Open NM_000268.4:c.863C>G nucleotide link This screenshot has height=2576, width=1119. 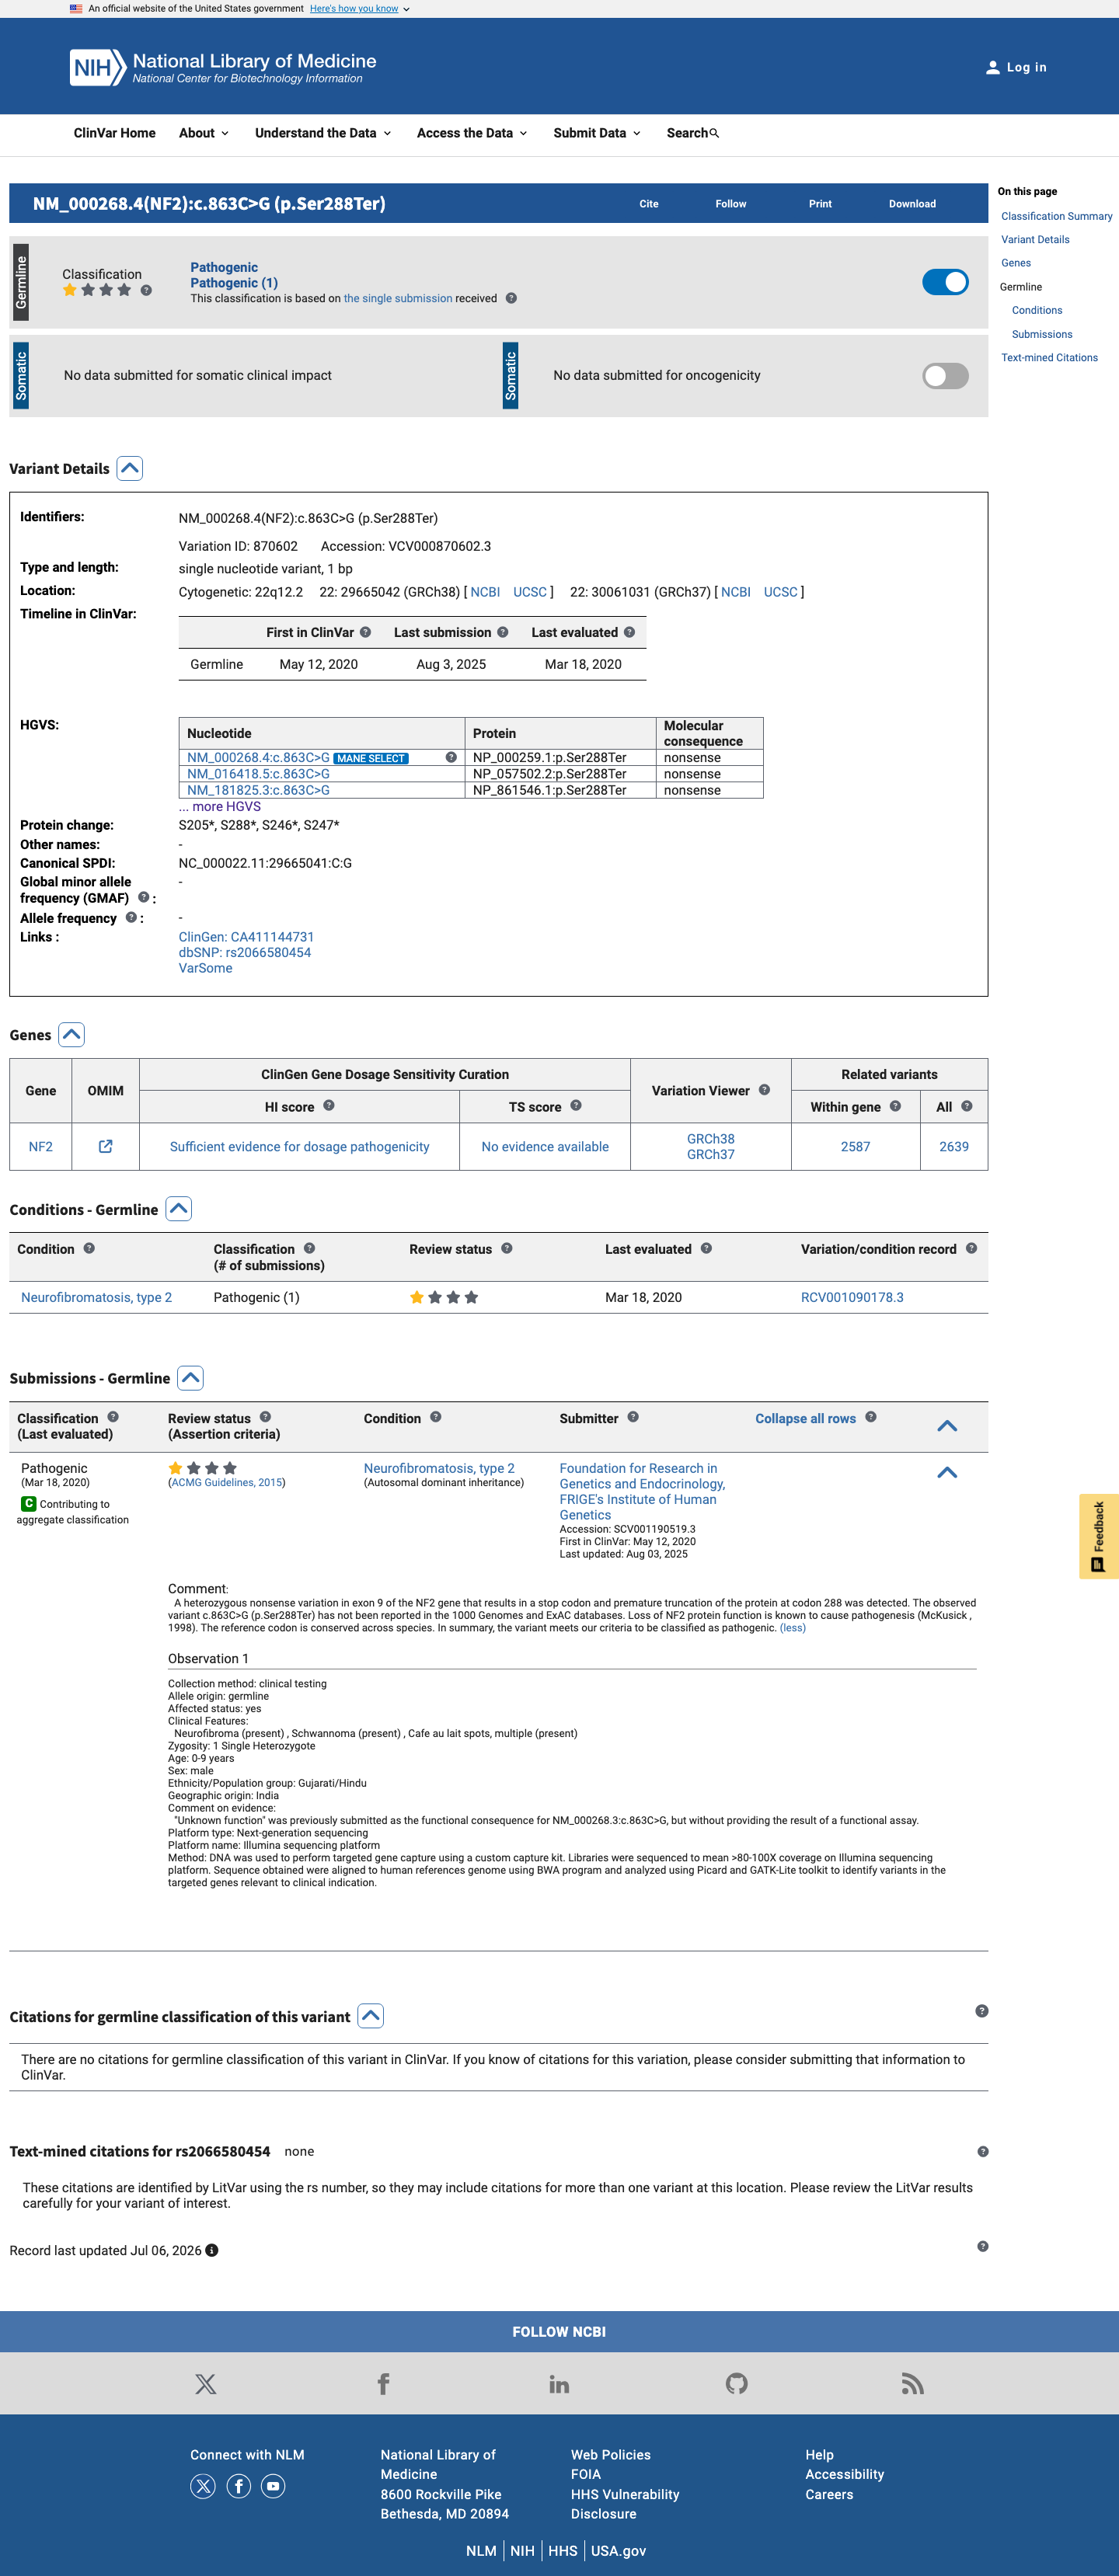(x=258, y=757)
